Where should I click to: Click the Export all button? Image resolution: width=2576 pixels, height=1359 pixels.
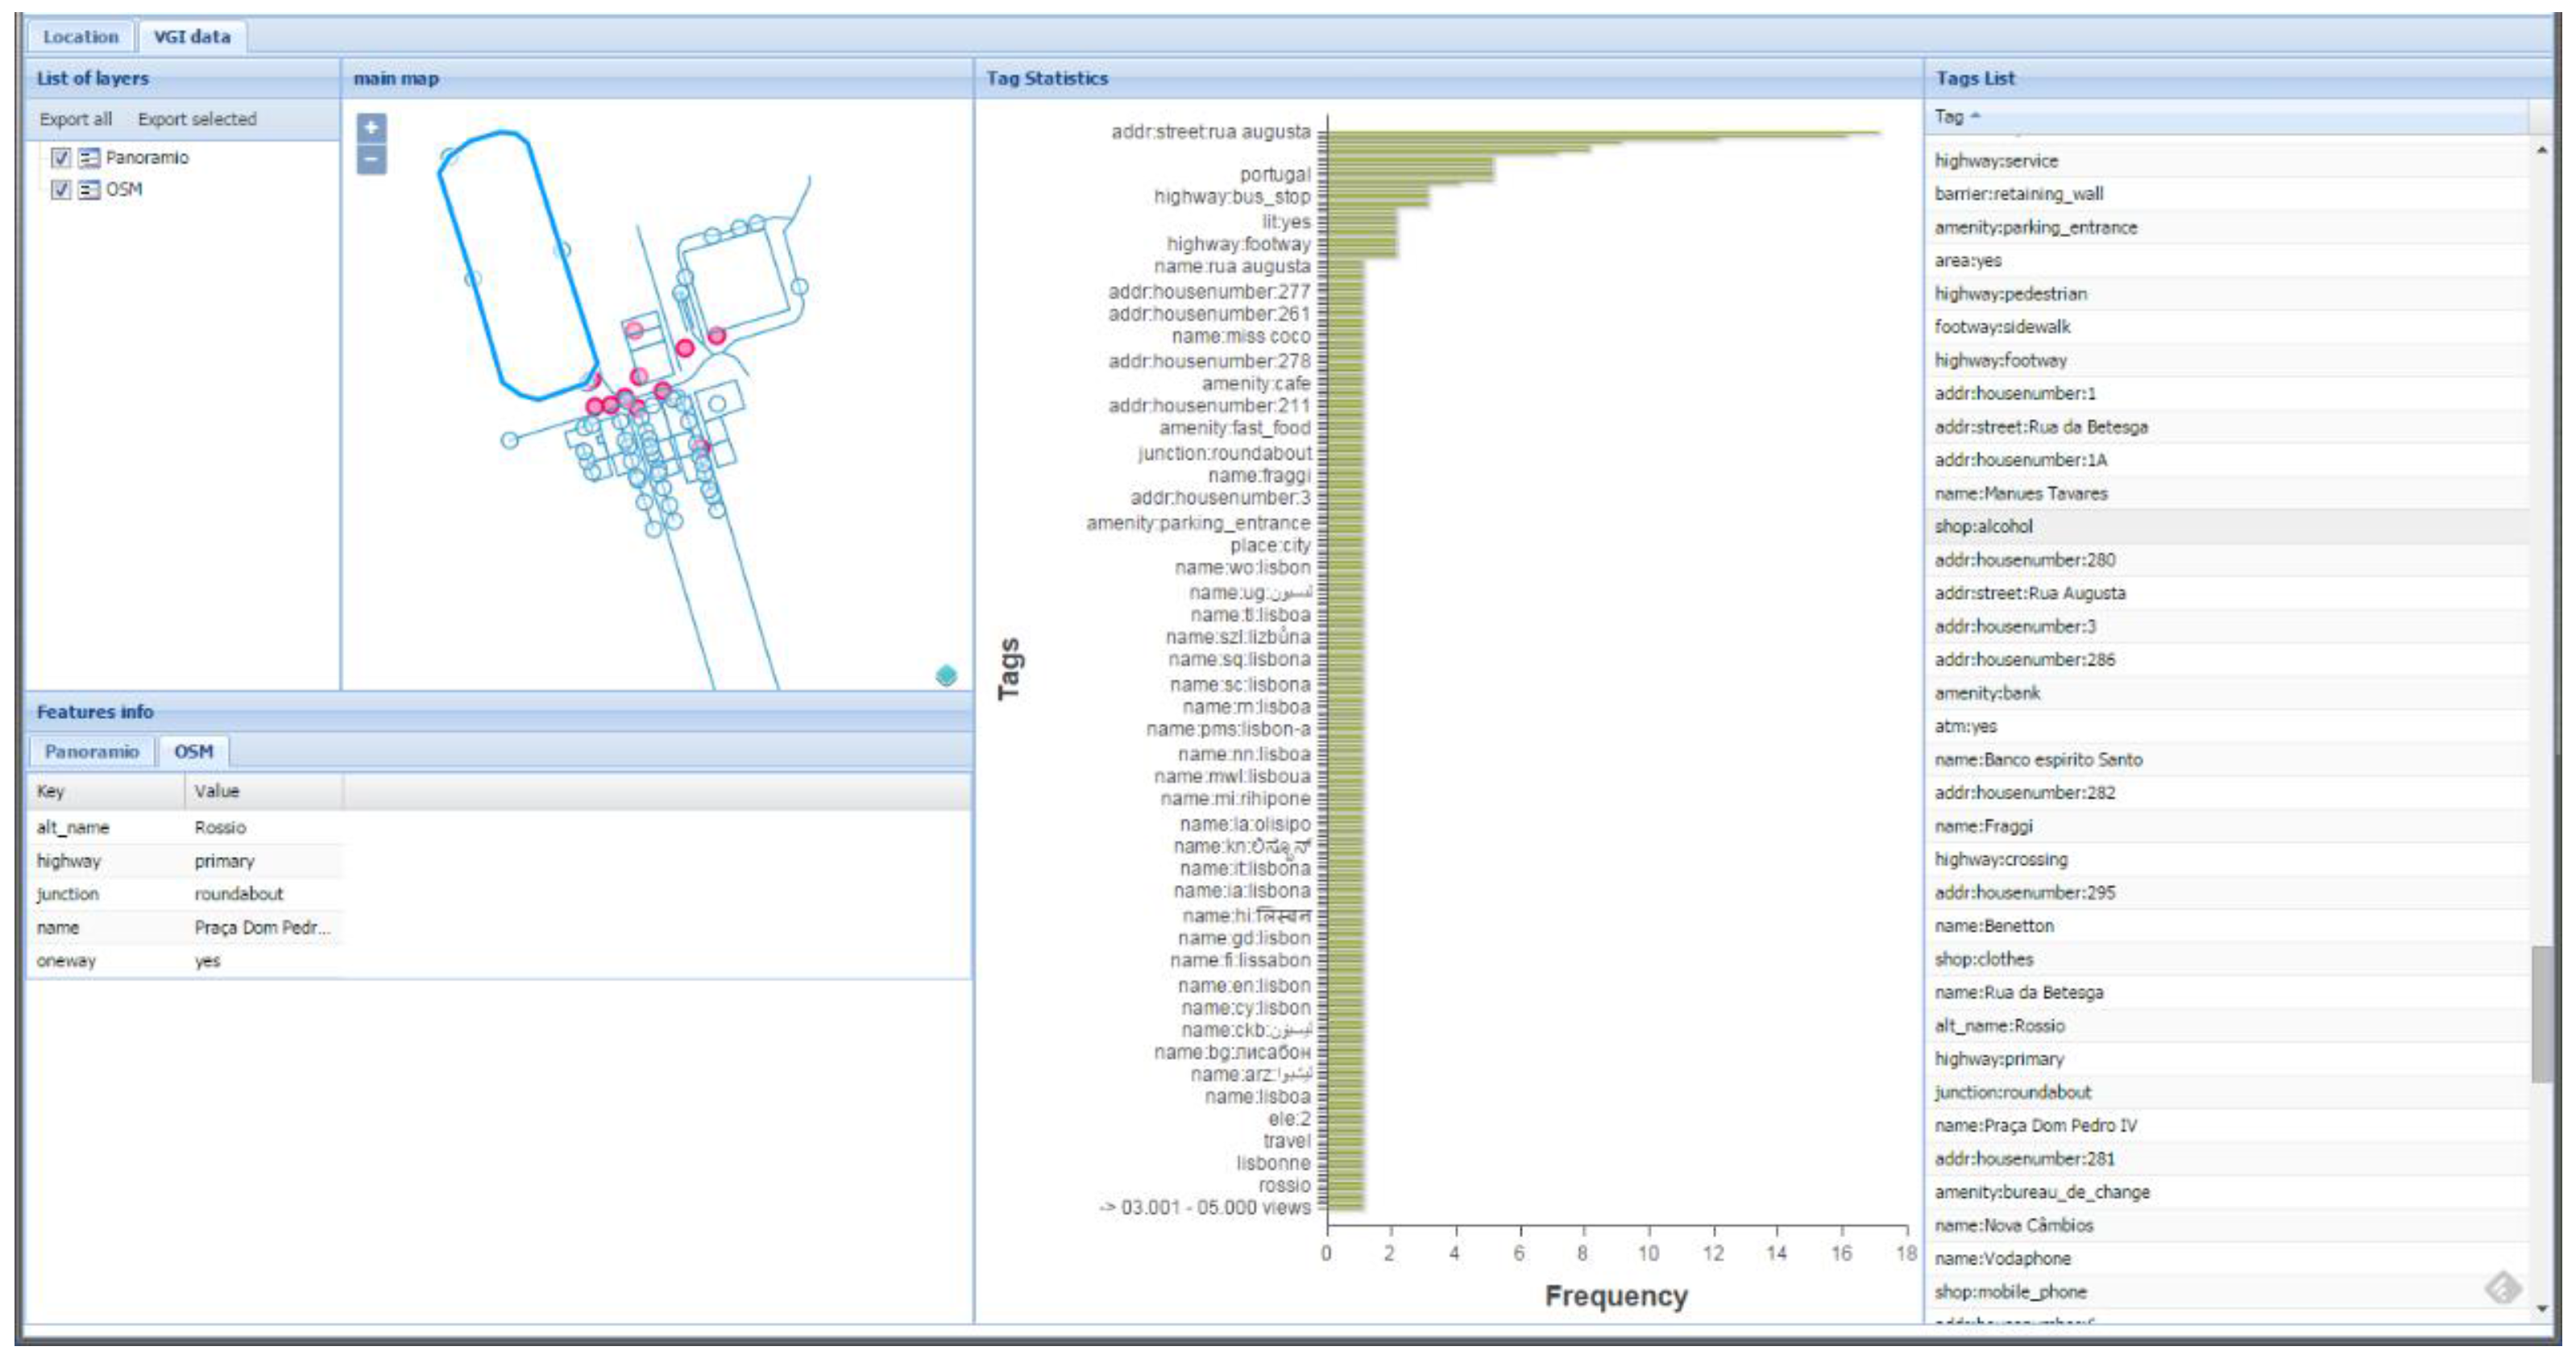click(75, 119)
